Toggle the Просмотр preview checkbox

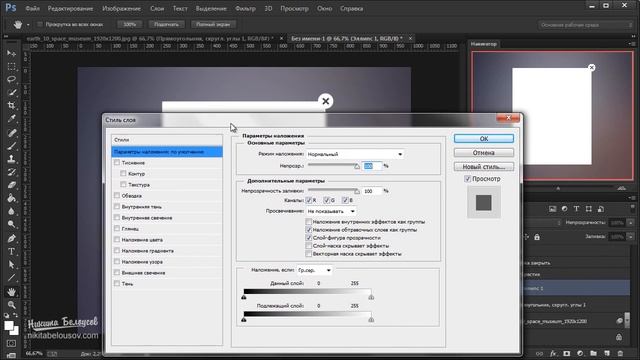pyautogui.click(x=468, y=179)
